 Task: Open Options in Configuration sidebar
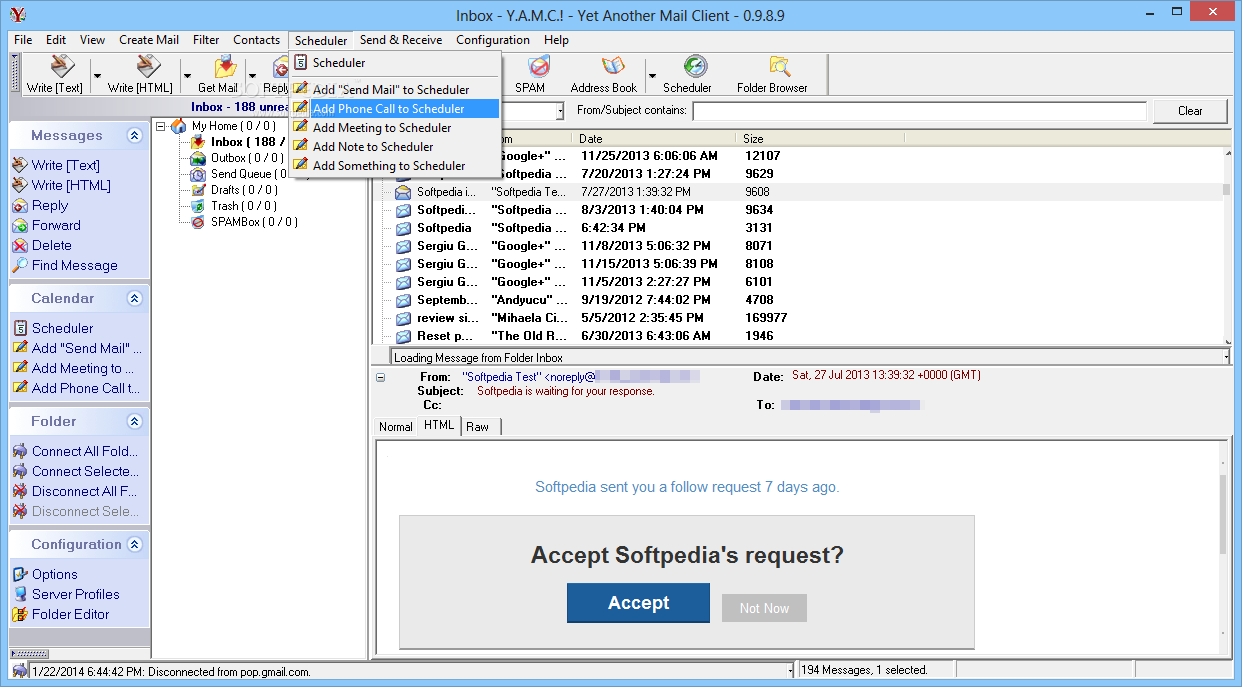click(55, 574)
